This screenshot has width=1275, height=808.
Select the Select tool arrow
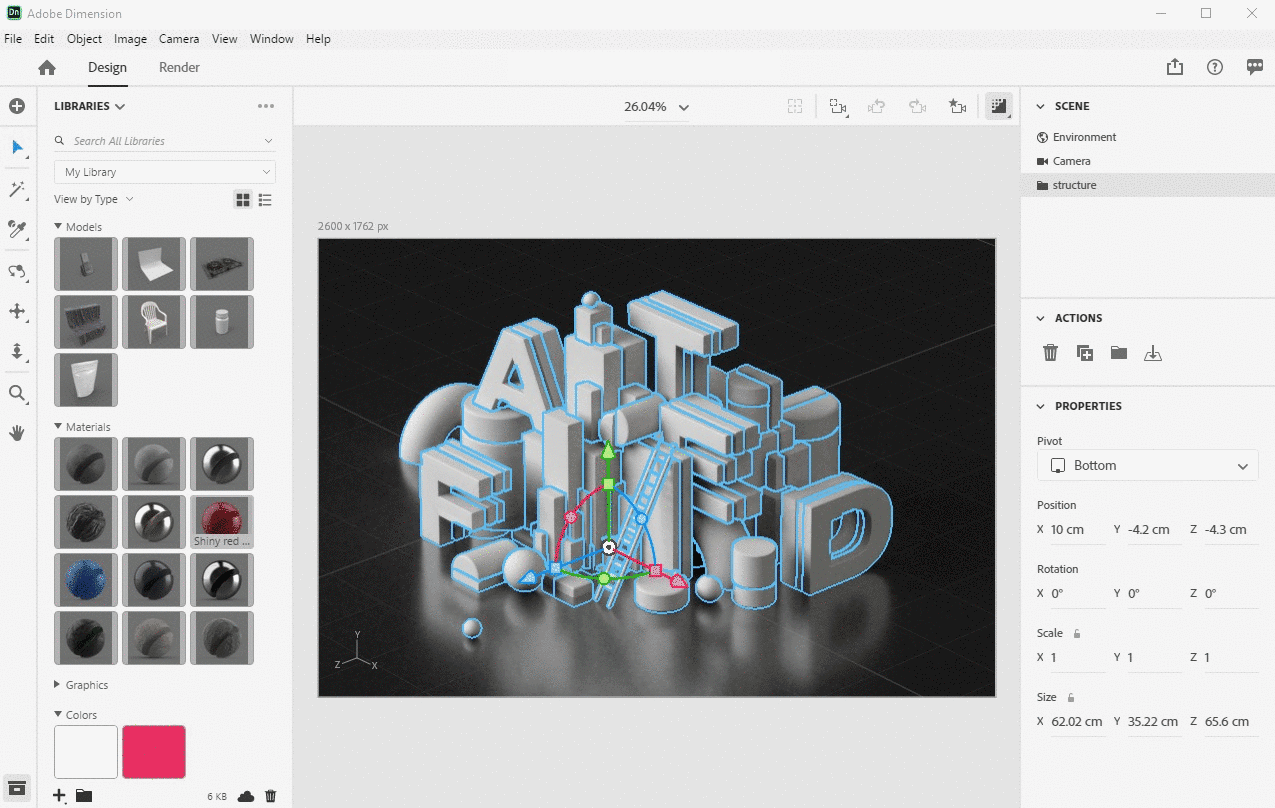click(17, 148)
